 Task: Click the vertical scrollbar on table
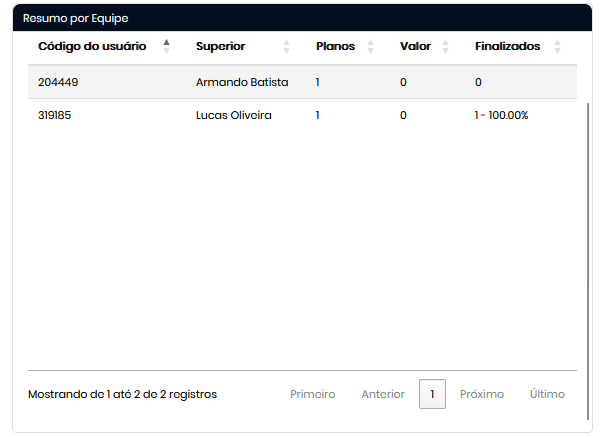click(x=589, y=230)
